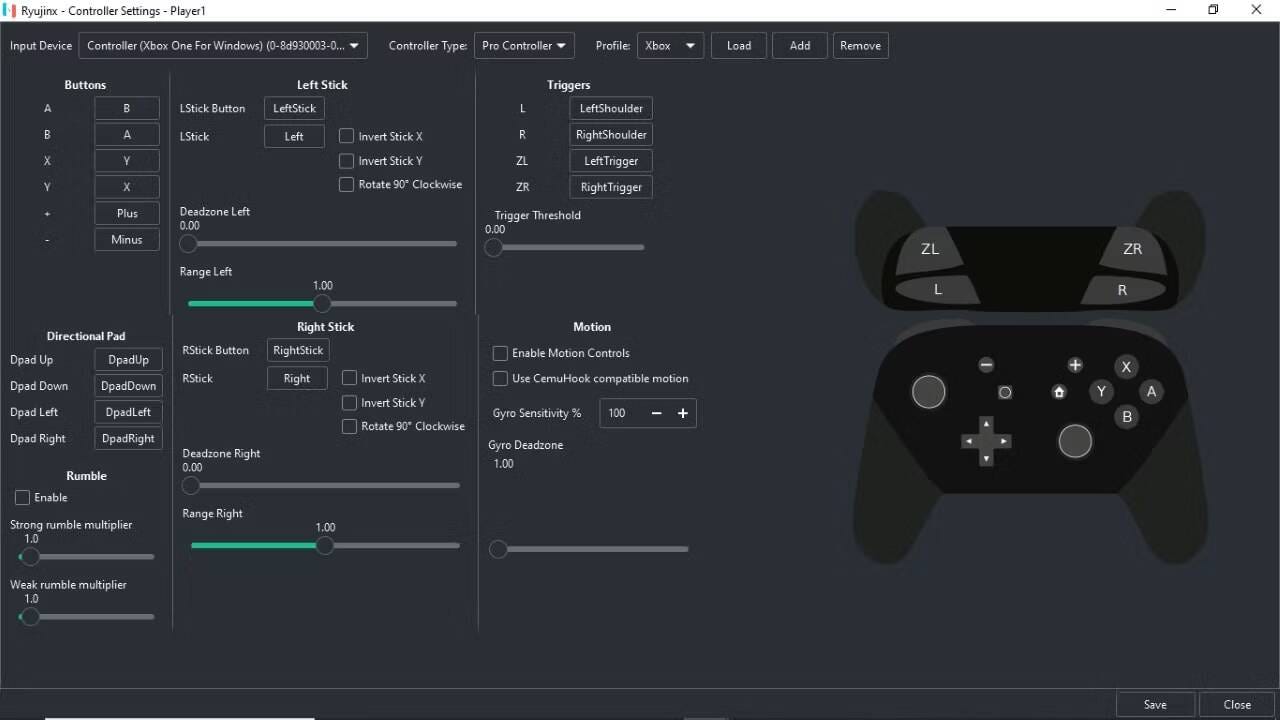This screenshot has height=720, width=1280.
Task: Select the A button on the controller image
Action: tap(1151, 391)
